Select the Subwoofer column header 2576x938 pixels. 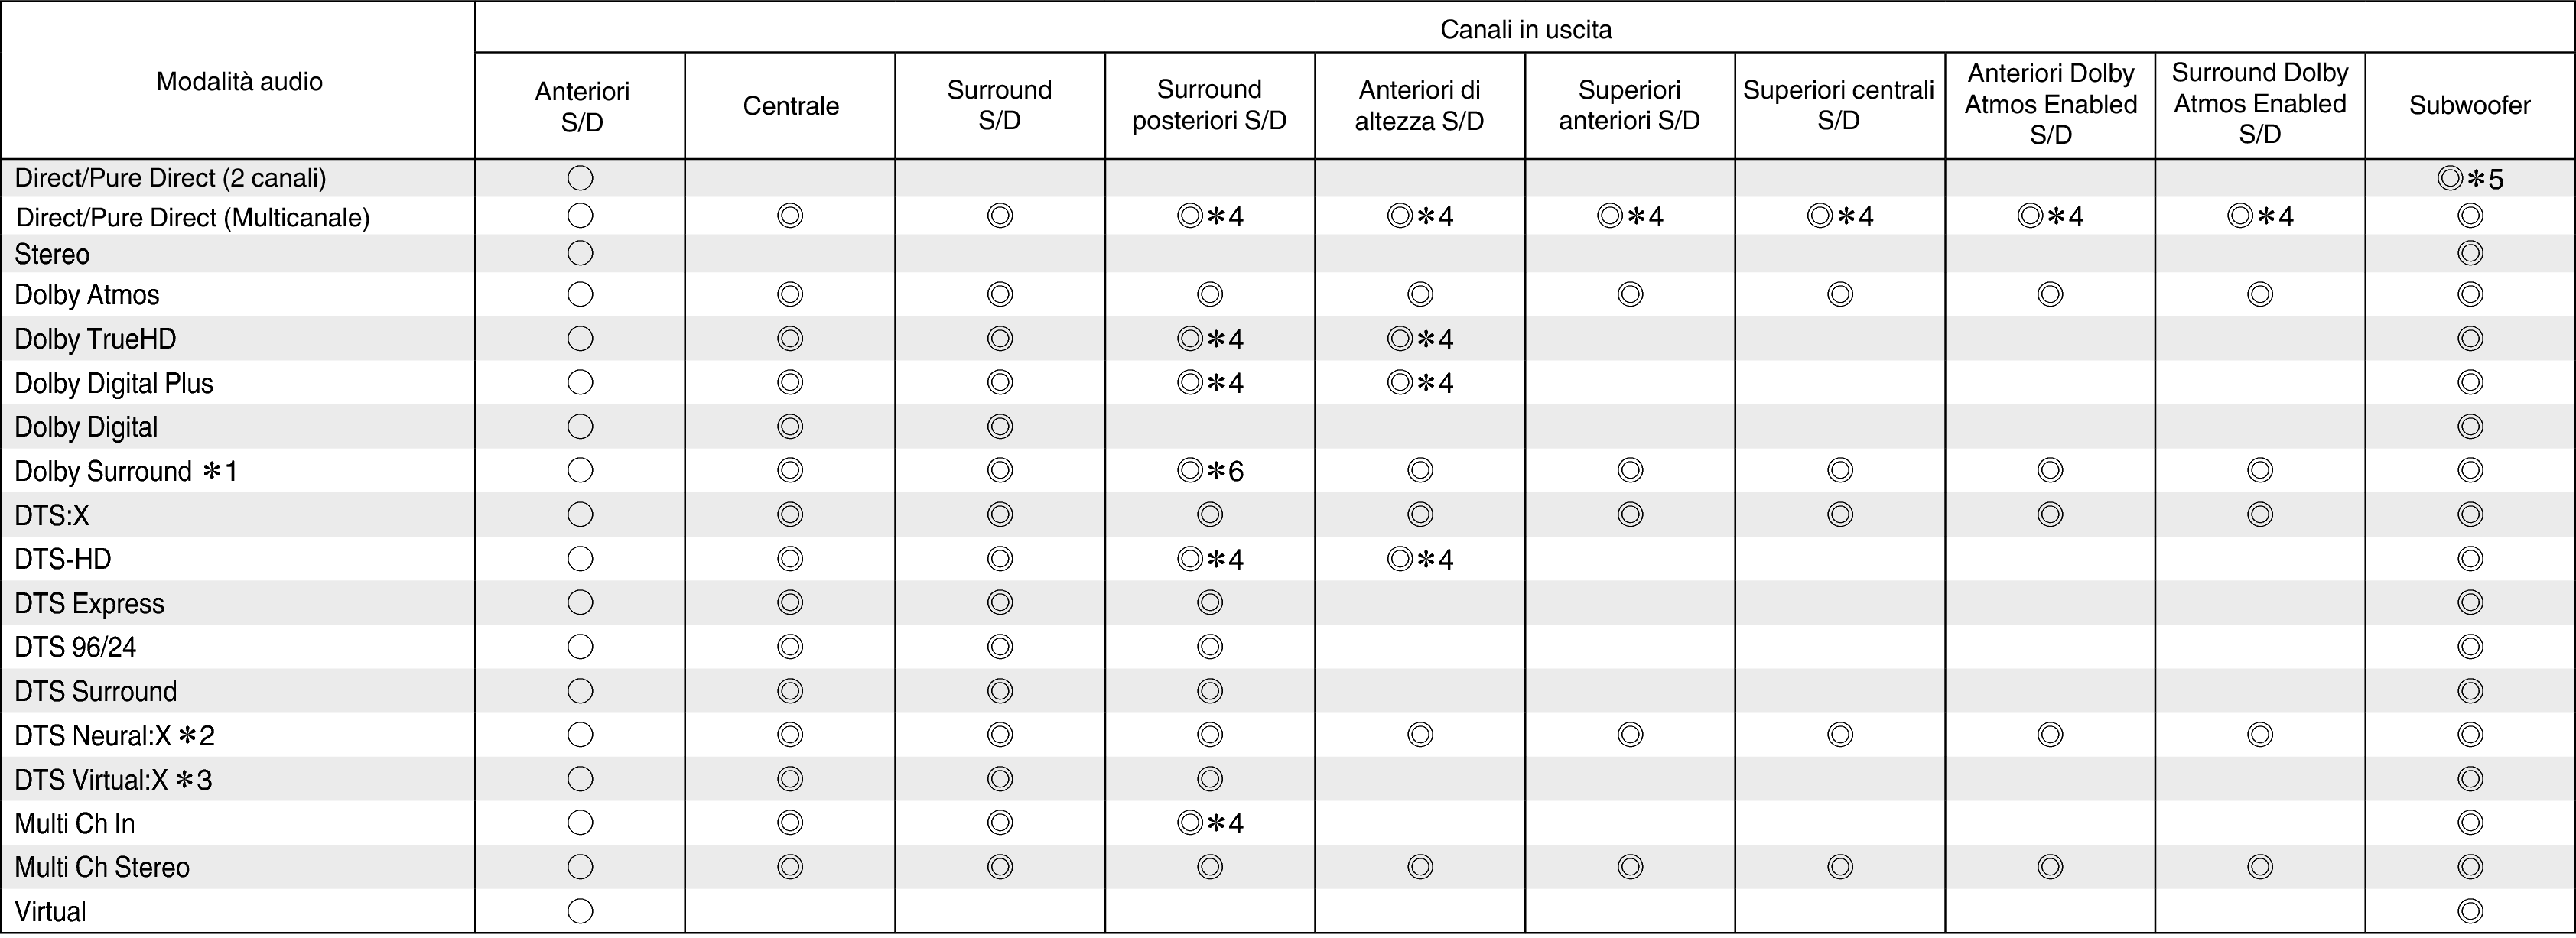tap(2469, 105)
